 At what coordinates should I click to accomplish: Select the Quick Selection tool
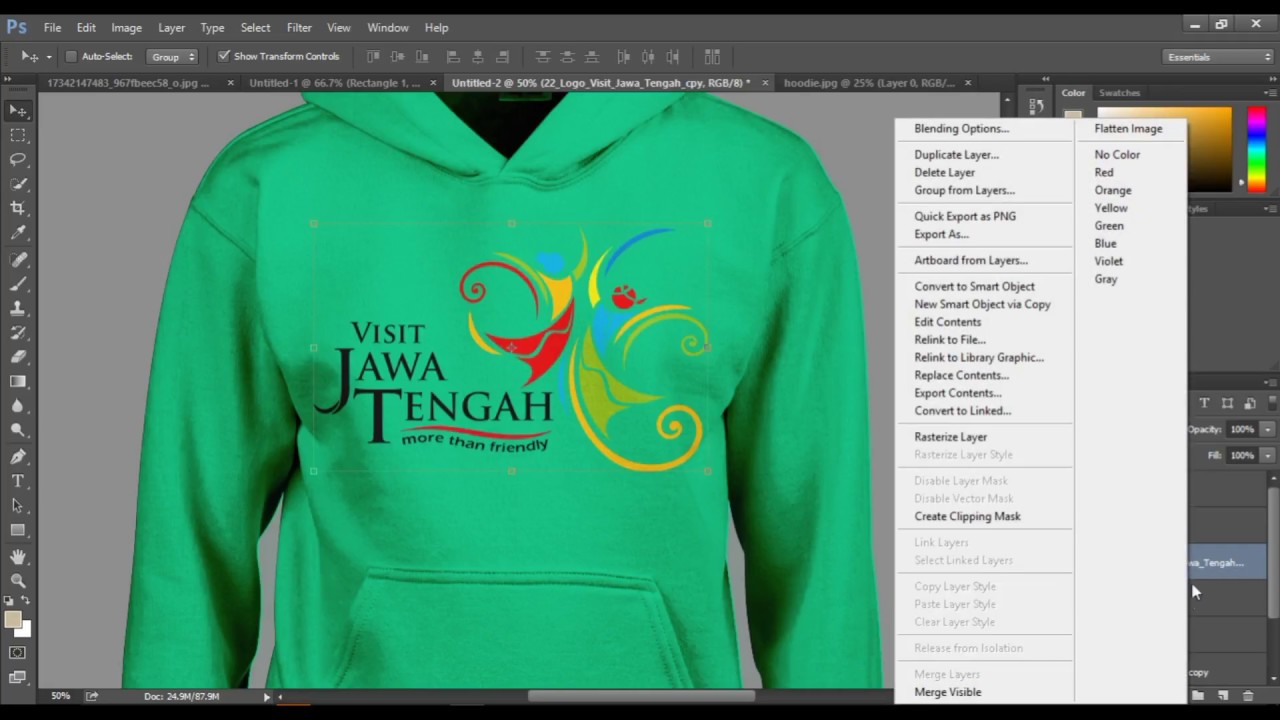[x=18, y=184]
